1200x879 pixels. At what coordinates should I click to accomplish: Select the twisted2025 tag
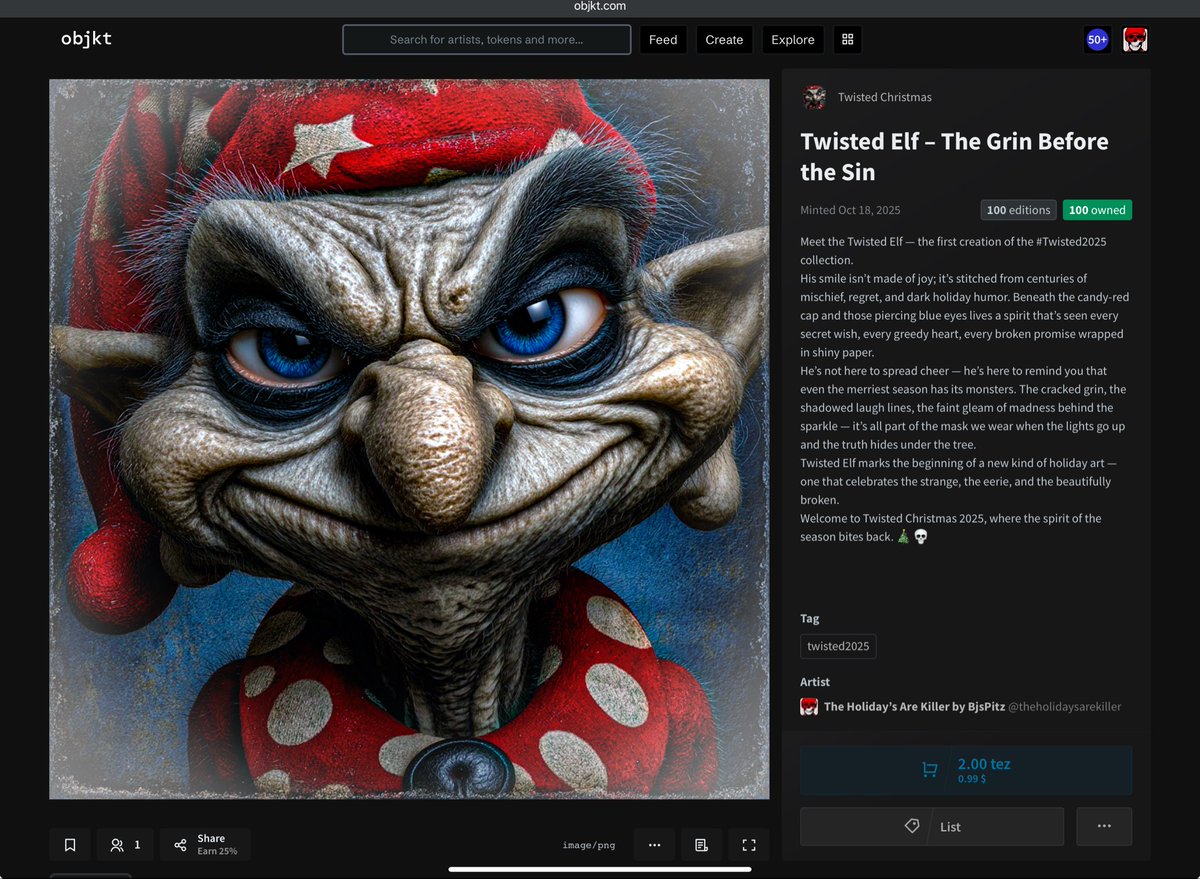click(x=838, y=646)
